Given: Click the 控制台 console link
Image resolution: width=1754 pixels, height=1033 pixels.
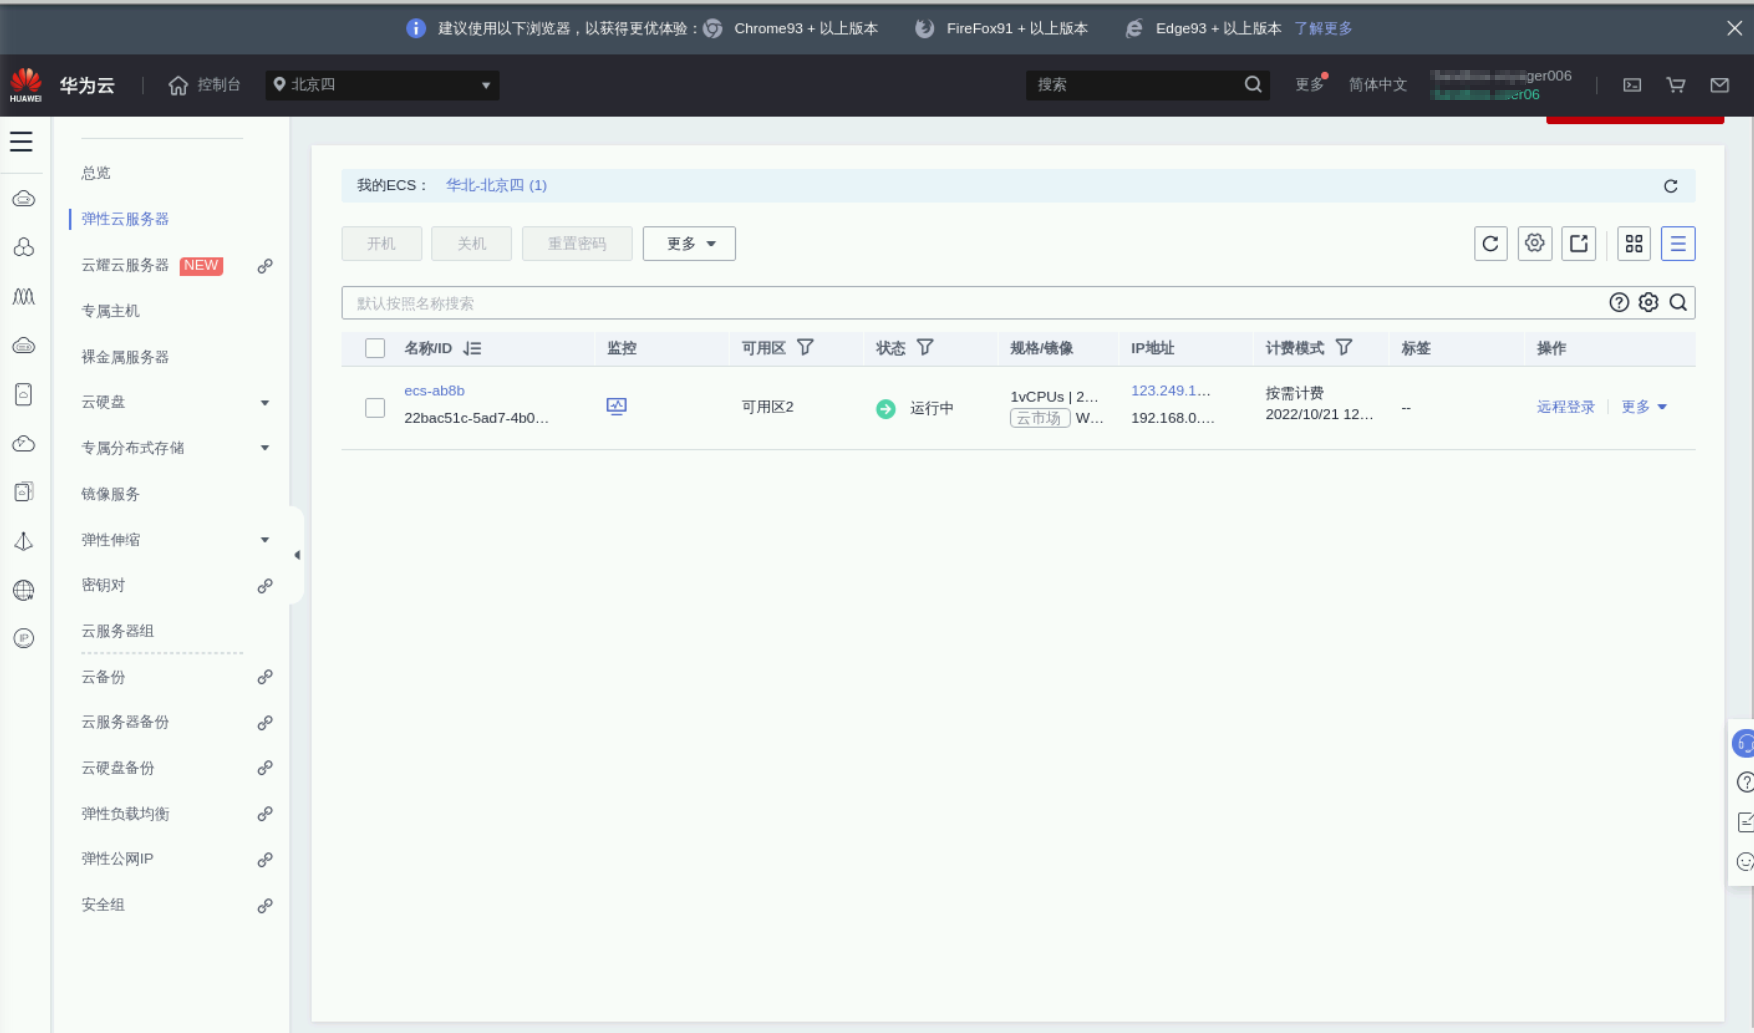Looking at the screenshot, I should 219,85.
